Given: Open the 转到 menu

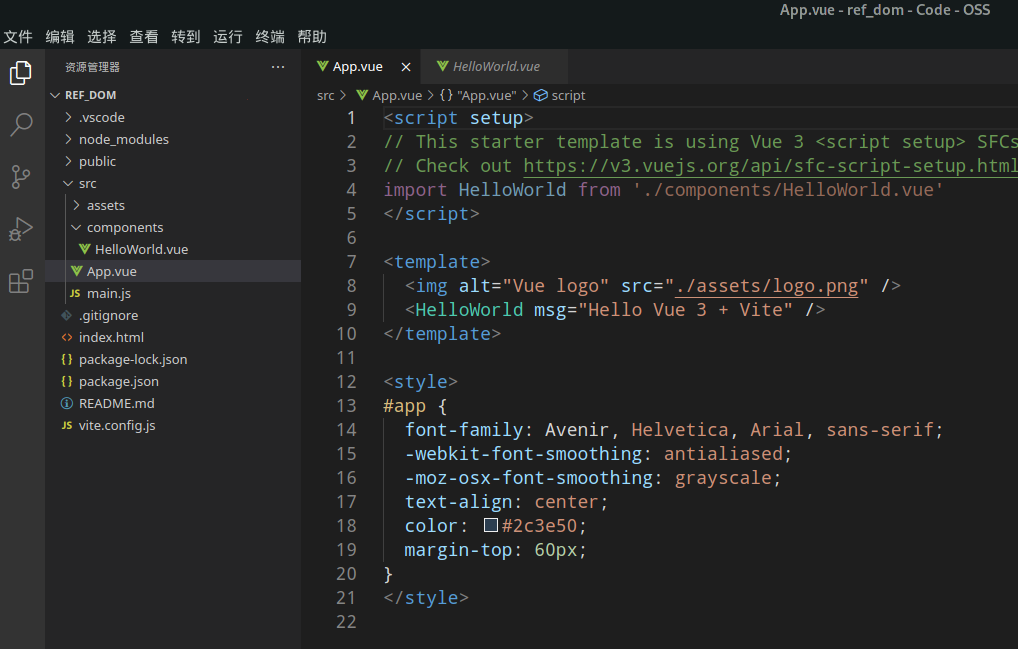Looking at the screenshot, I should coord(186,36).
